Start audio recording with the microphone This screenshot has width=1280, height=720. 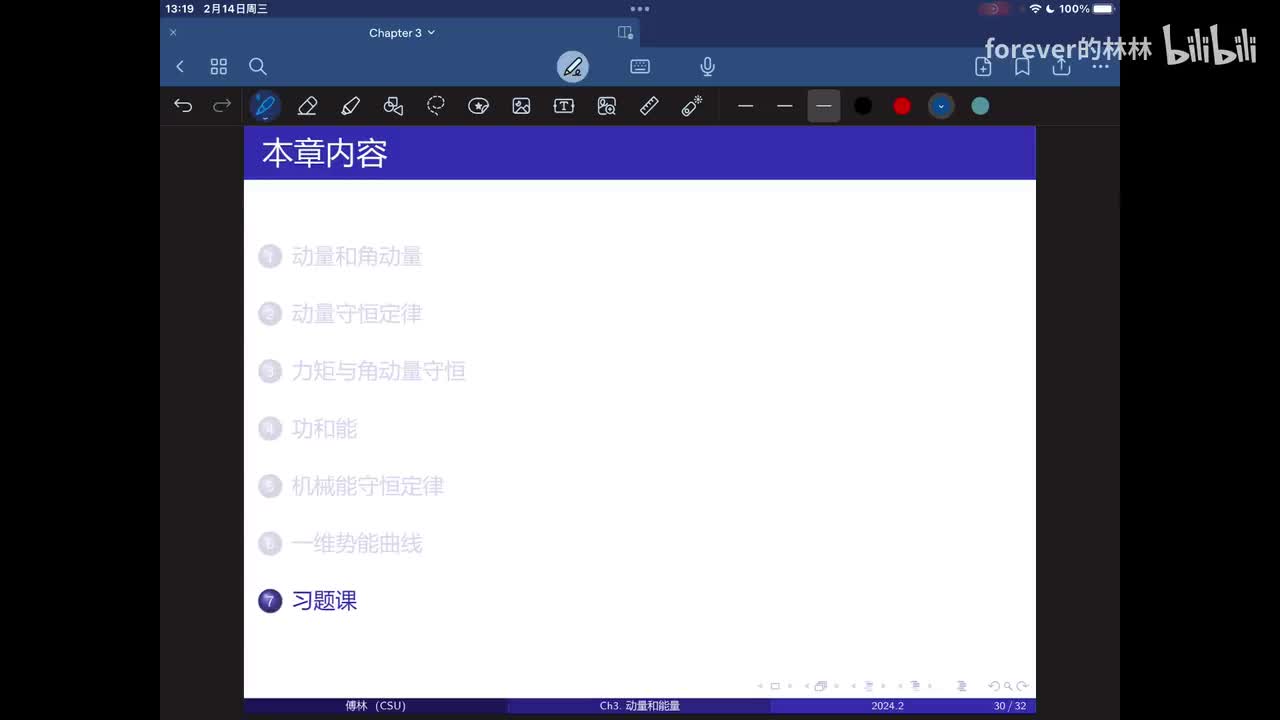click(707, 67)
